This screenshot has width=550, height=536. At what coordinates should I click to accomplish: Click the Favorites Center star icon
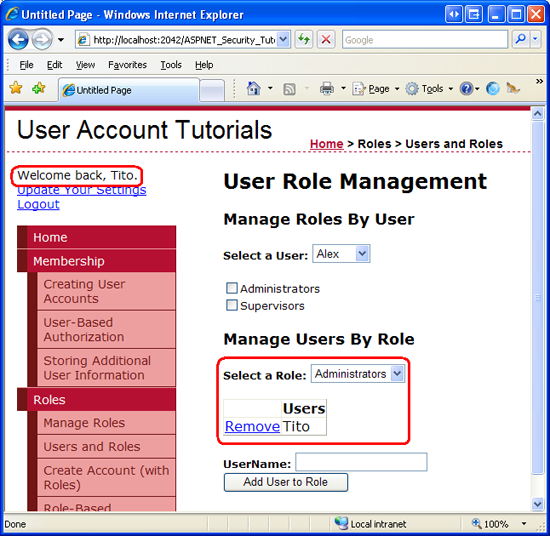(16, 88)
